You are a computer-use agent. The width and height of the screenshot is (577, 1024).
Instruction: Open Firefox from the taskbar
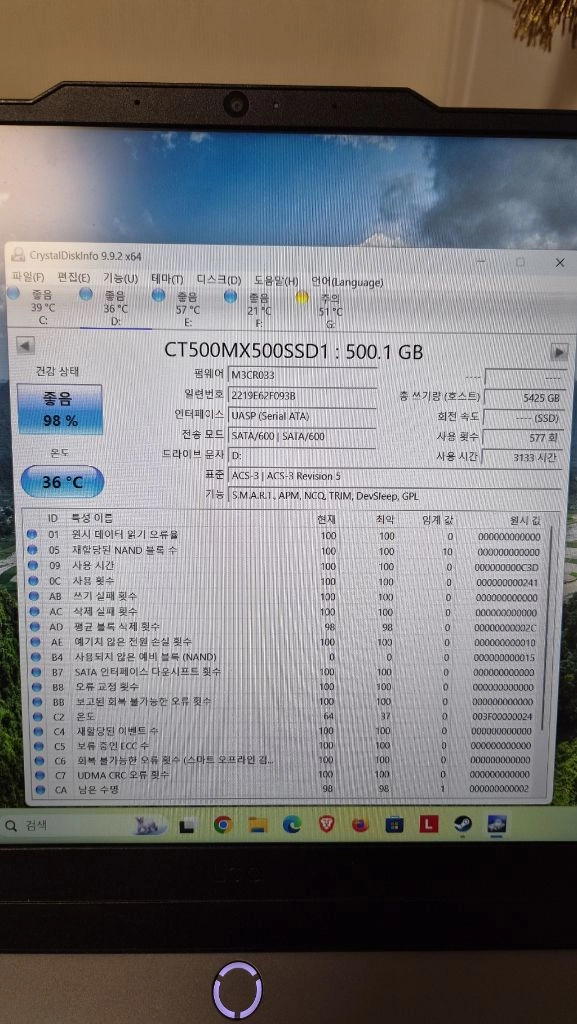[x=360, y=825]
